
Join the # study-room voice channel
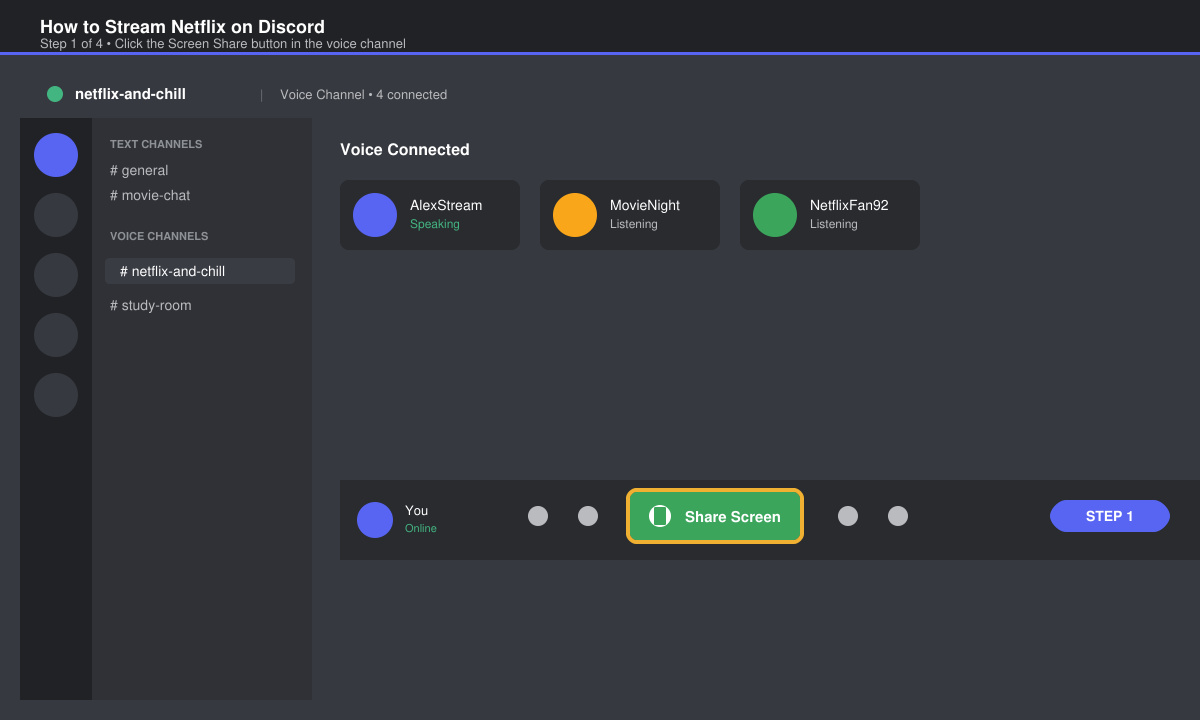[x=151, y=305]
